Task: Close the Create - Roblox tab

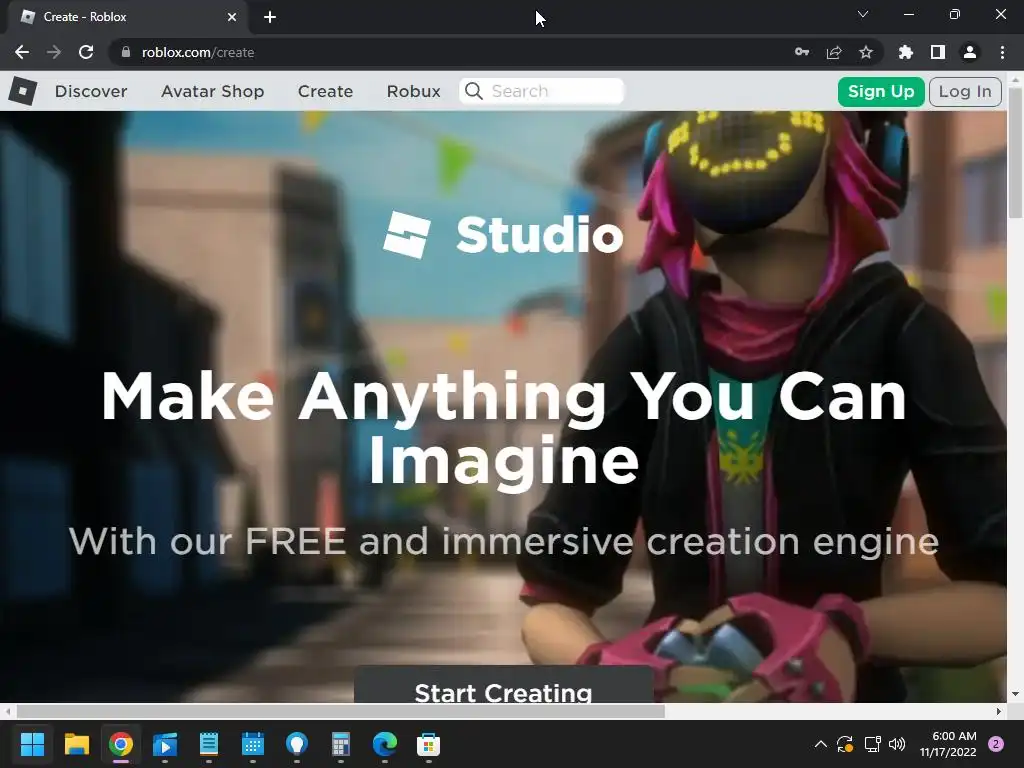Action: click(232, 17)
